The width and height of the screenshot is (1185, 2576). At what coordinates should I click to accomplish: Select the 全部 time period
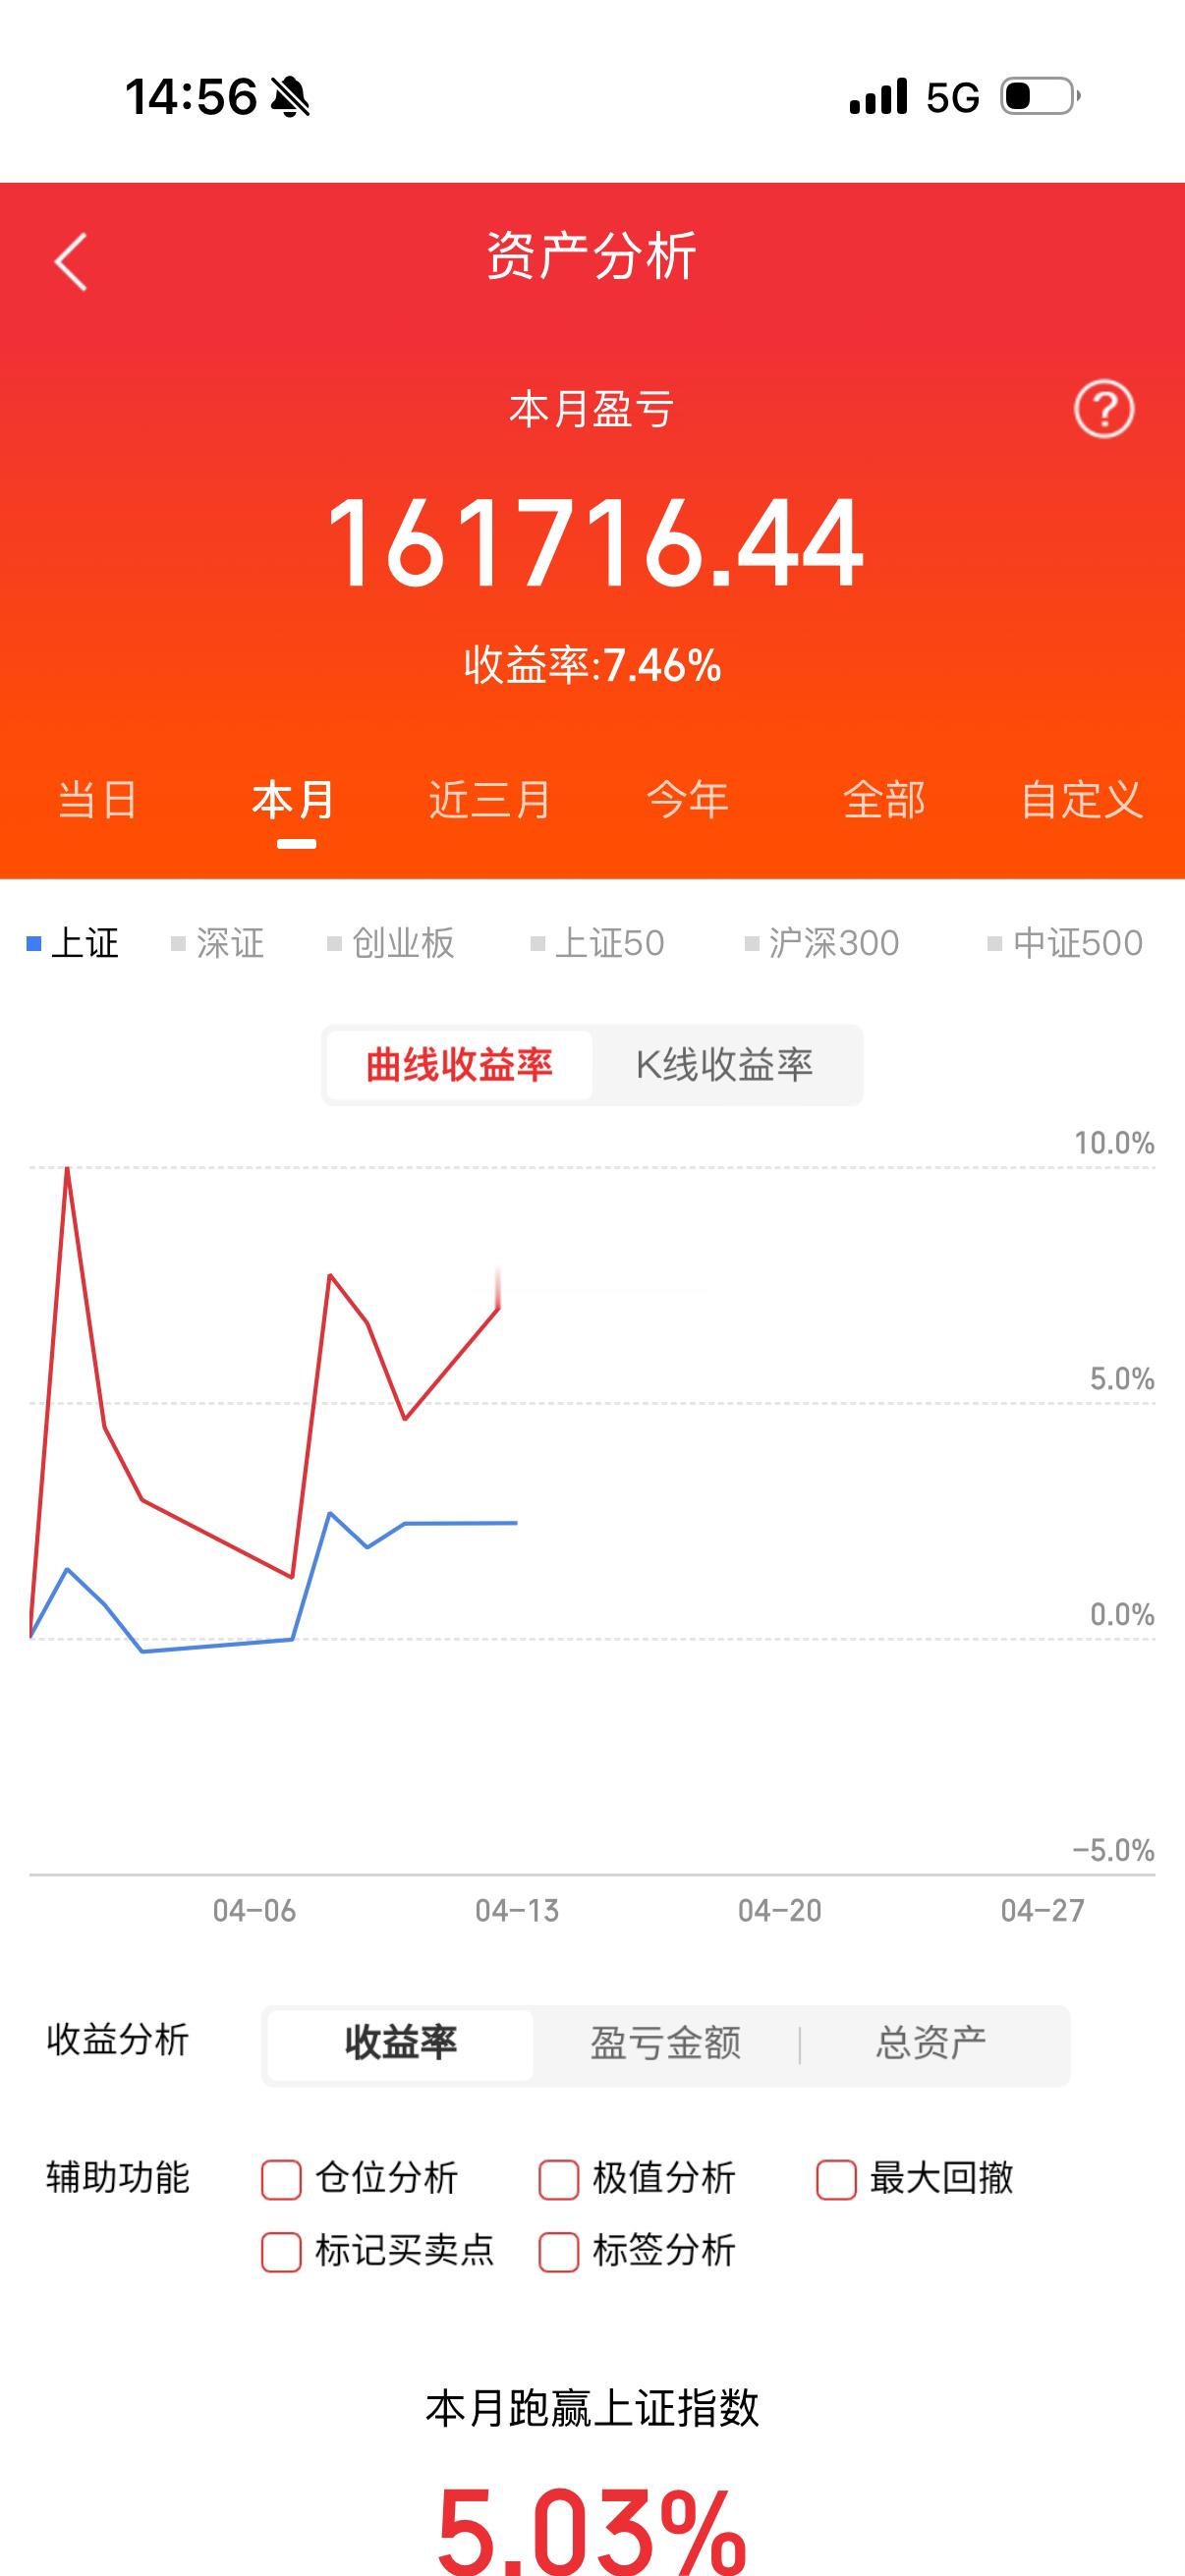point(886,800)
